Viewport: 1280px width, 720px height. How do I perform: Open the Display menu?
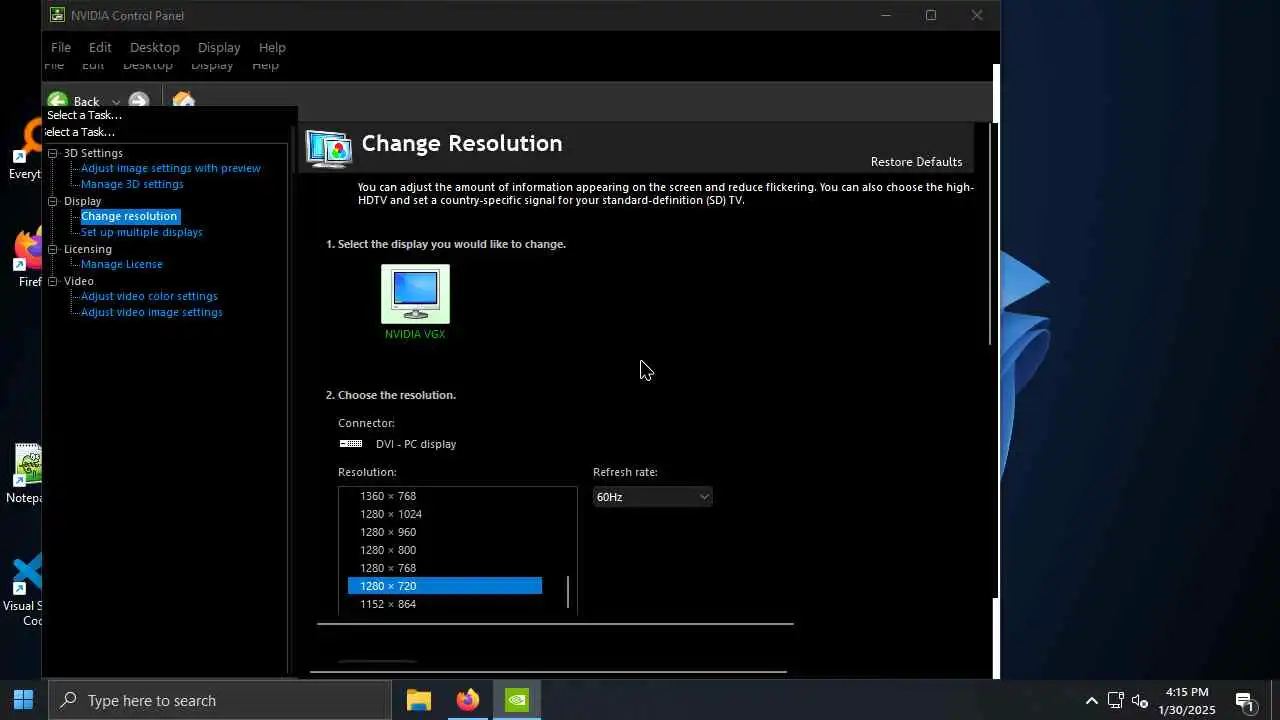click(219, 47)
